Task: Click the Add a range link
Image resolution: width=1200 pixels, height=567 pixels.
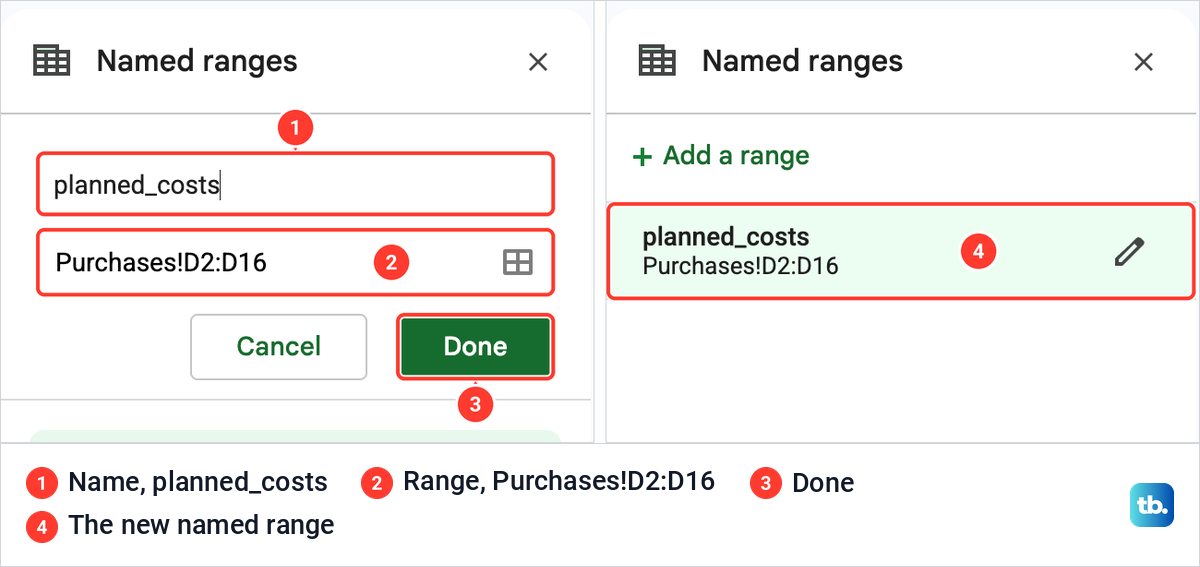Action: coord(721,156)
